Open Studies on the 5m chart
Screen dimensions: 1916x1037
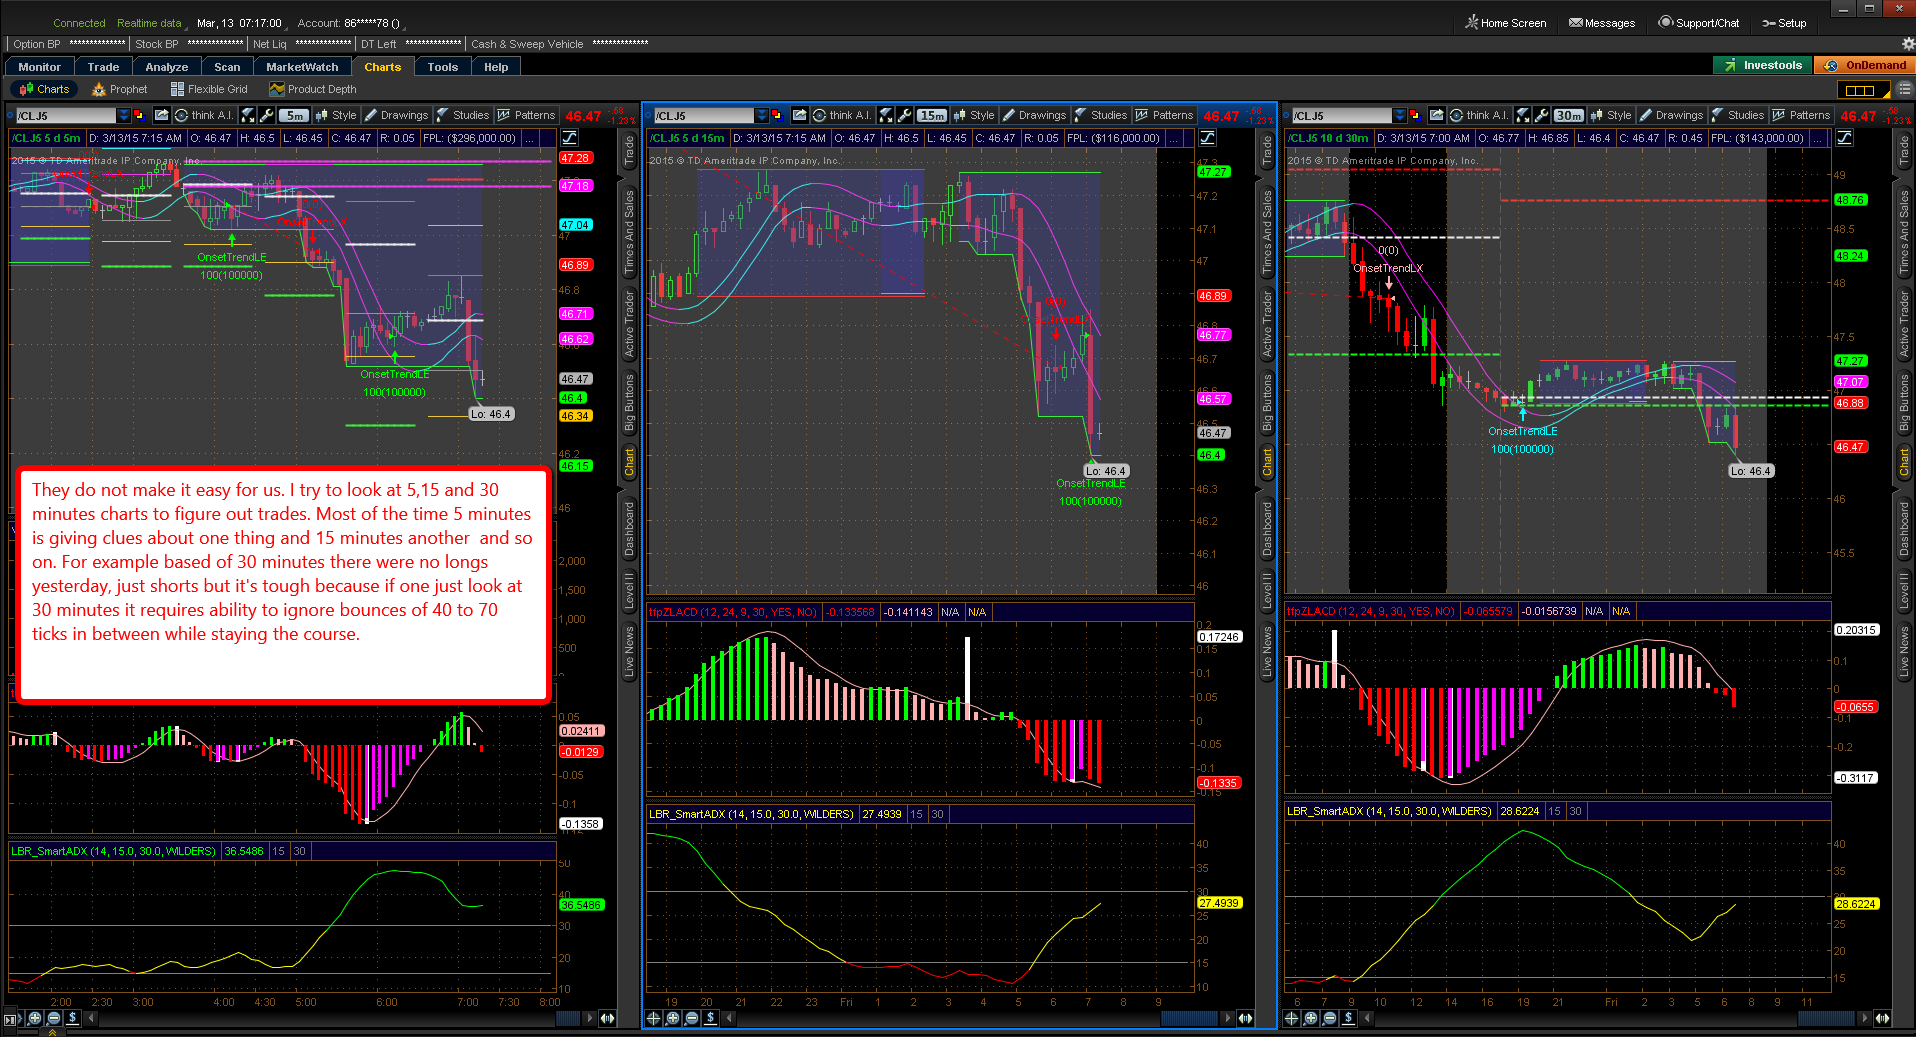pyautogui.click(x=463, y=116)
